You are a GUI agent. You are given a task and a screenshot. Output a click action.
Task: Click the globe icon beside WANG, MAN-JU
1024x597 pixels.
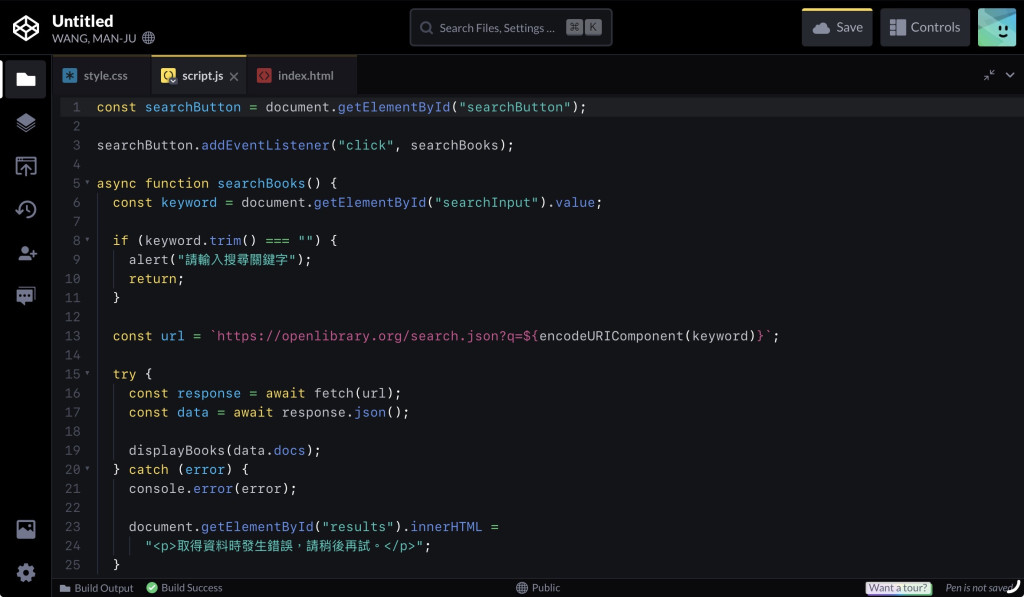point(149,38)
